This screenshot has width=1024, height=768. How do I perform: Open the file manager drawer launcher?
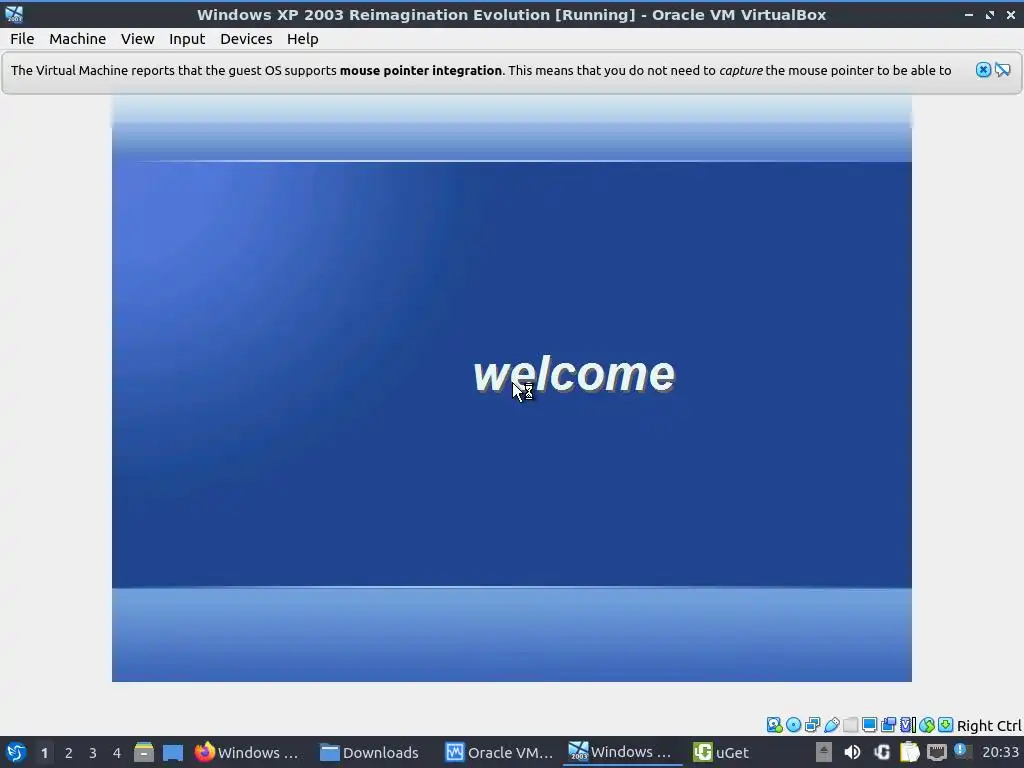pos(144,752)
